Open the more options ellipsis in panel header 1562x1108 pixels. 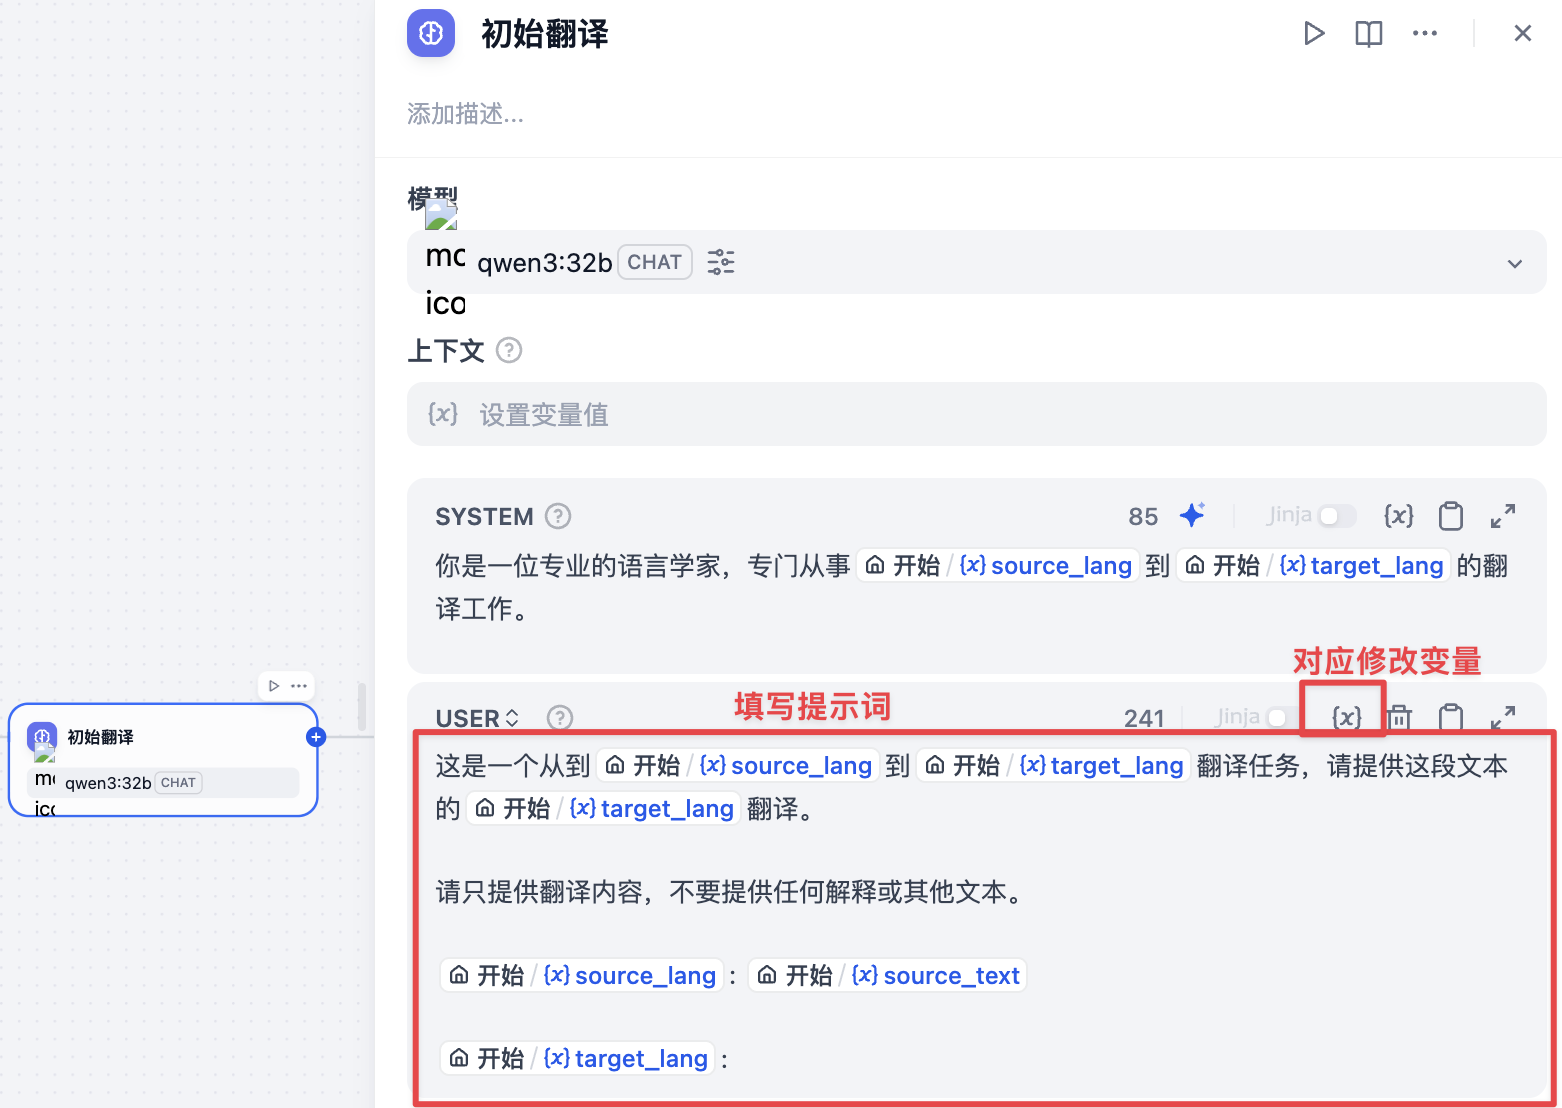coord(1425,34)
